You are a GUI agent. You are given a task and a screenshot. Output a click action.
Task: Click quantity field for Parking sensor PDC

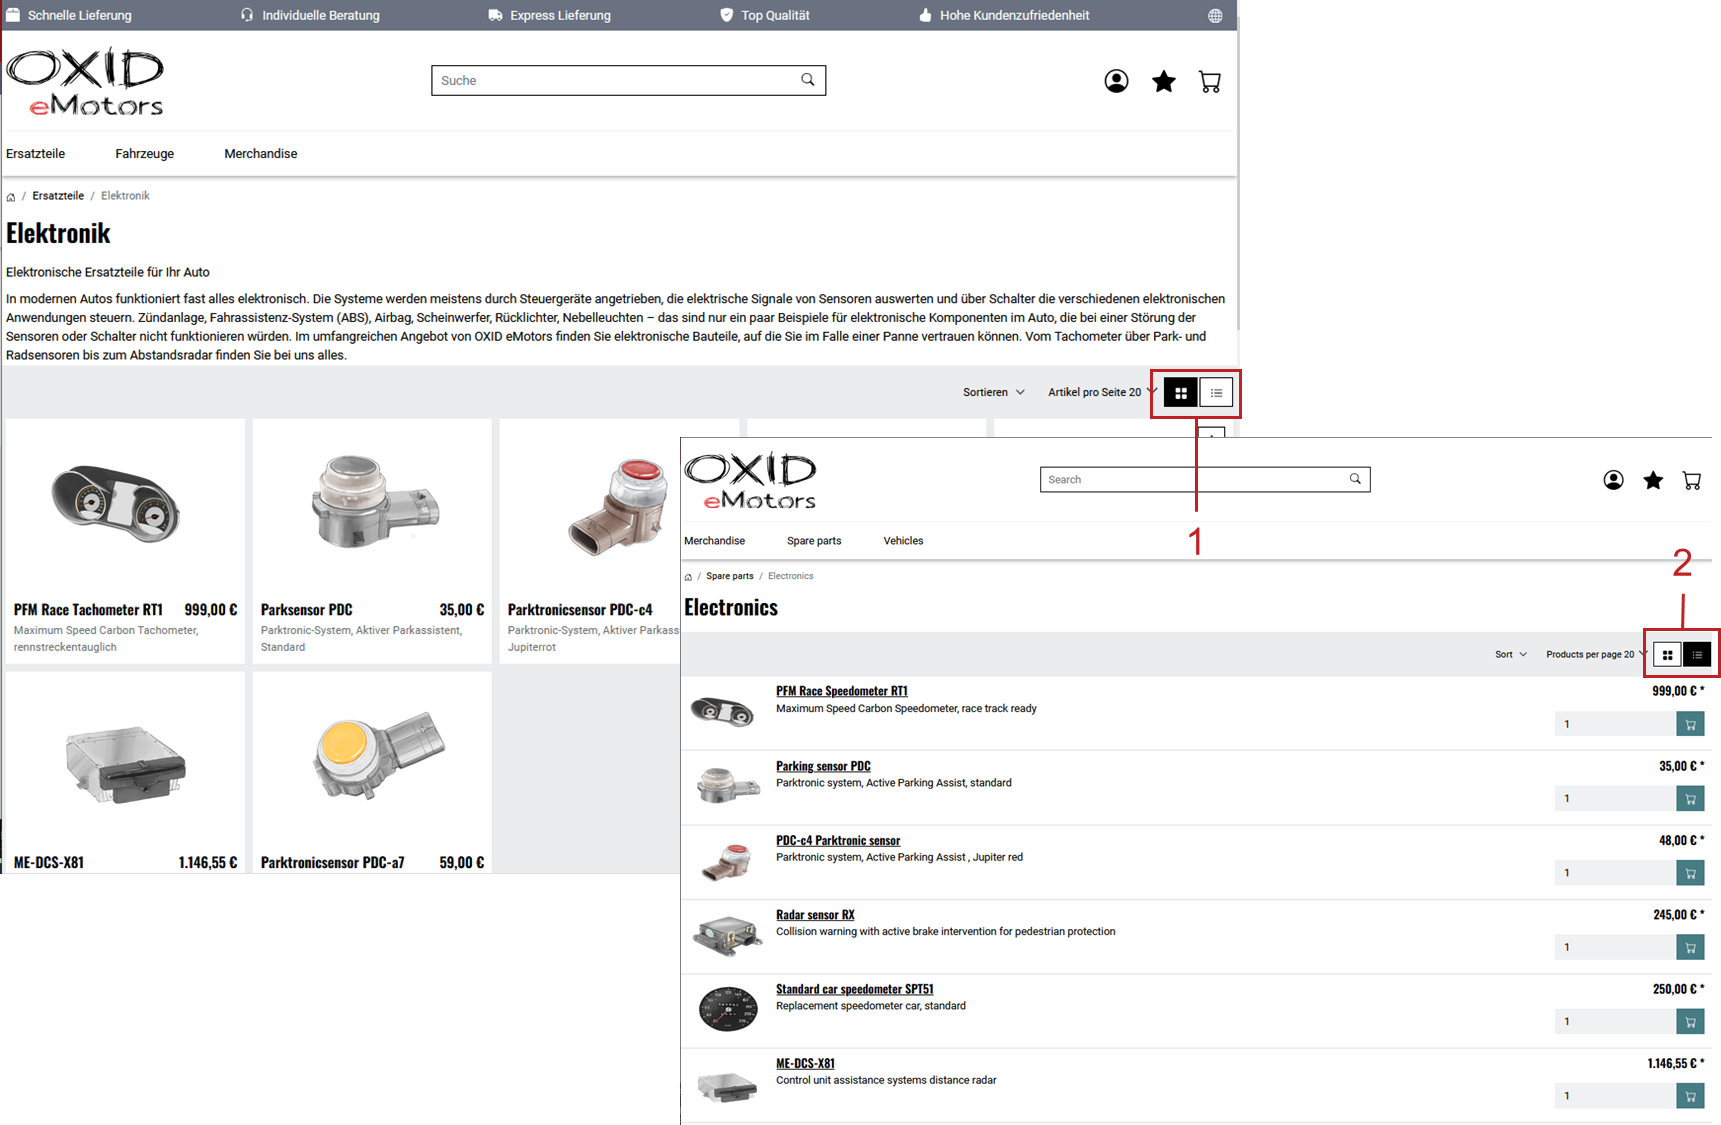1615,798
